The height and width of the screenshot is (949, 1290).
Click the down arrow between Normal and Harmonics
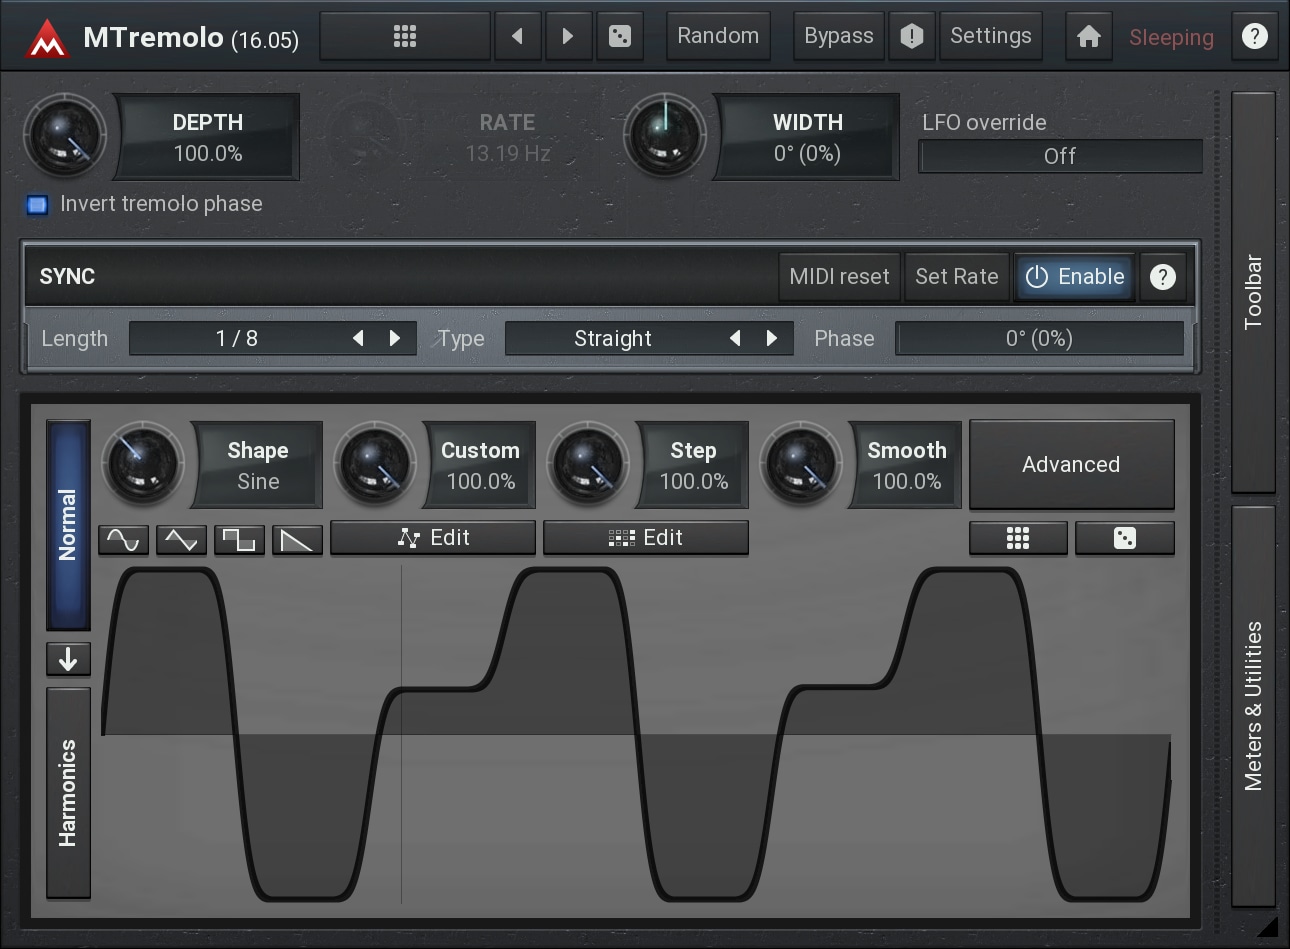(68, 659)
